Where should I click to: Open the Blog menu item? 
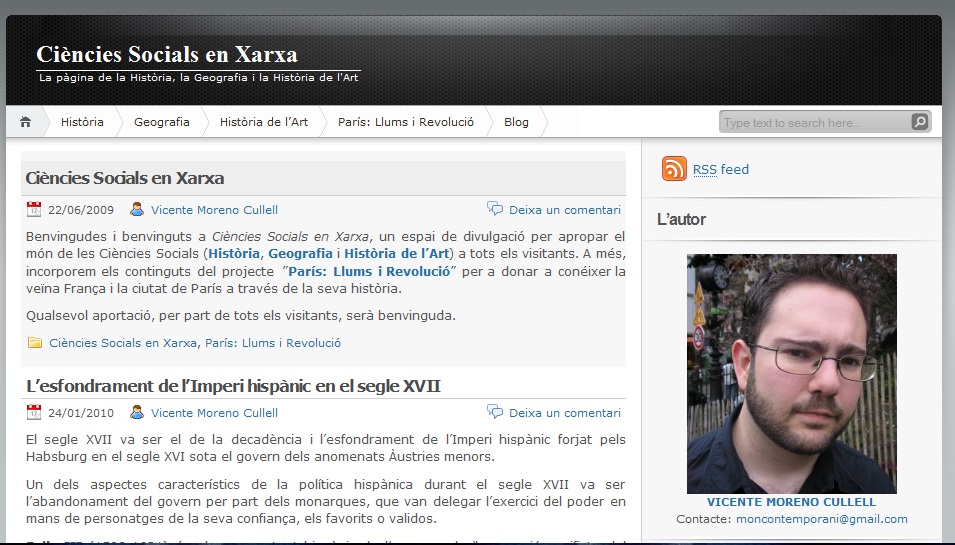click(x=516, y=122)
